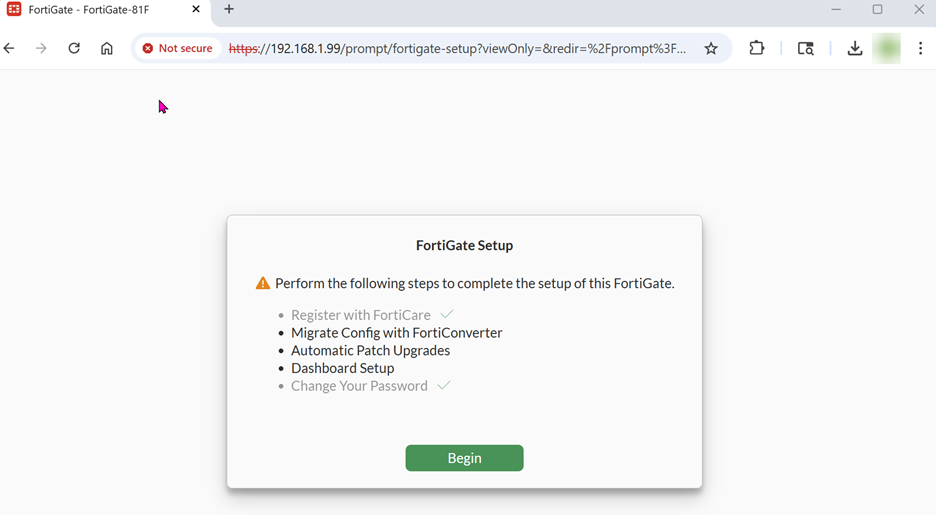Open a new browser tab
The height and width of the screenshot is (515, 936).
tap(229, 10)
